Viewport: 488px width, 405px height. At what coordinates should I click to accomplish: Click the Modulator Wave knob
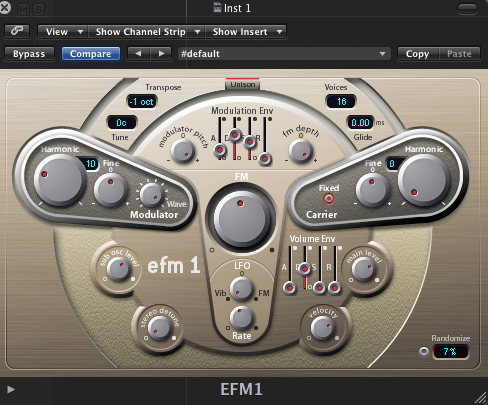click(x=152, y=195)
